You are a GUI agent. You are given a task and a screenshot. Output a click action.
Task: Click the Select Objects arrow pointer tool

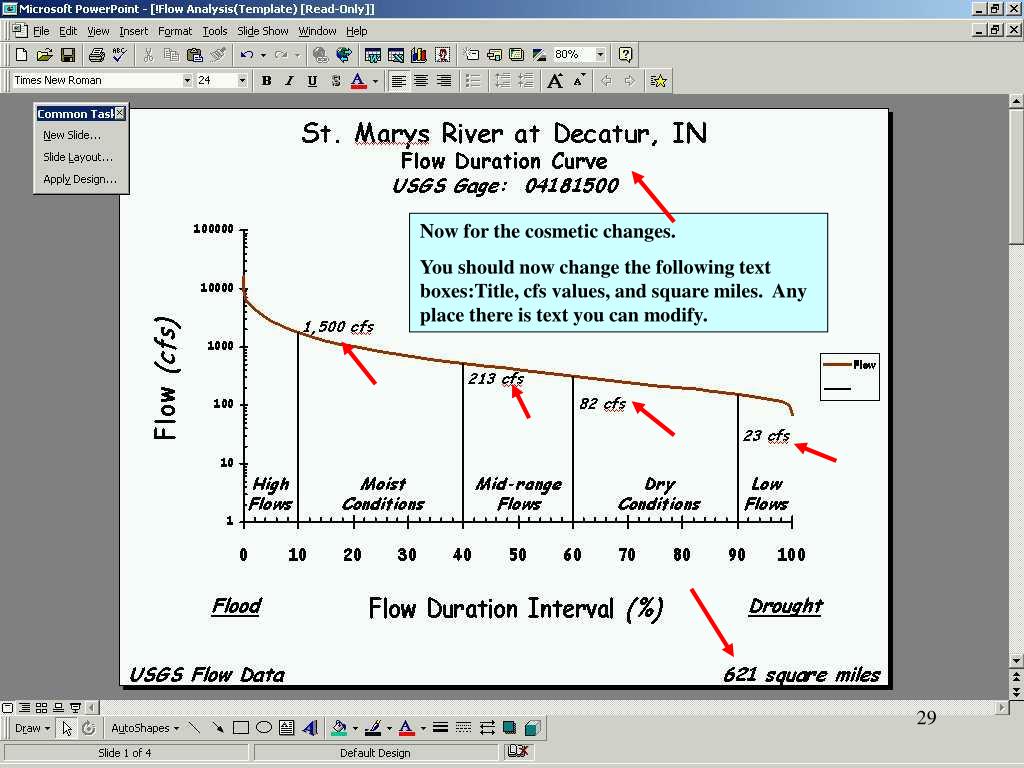67,728
